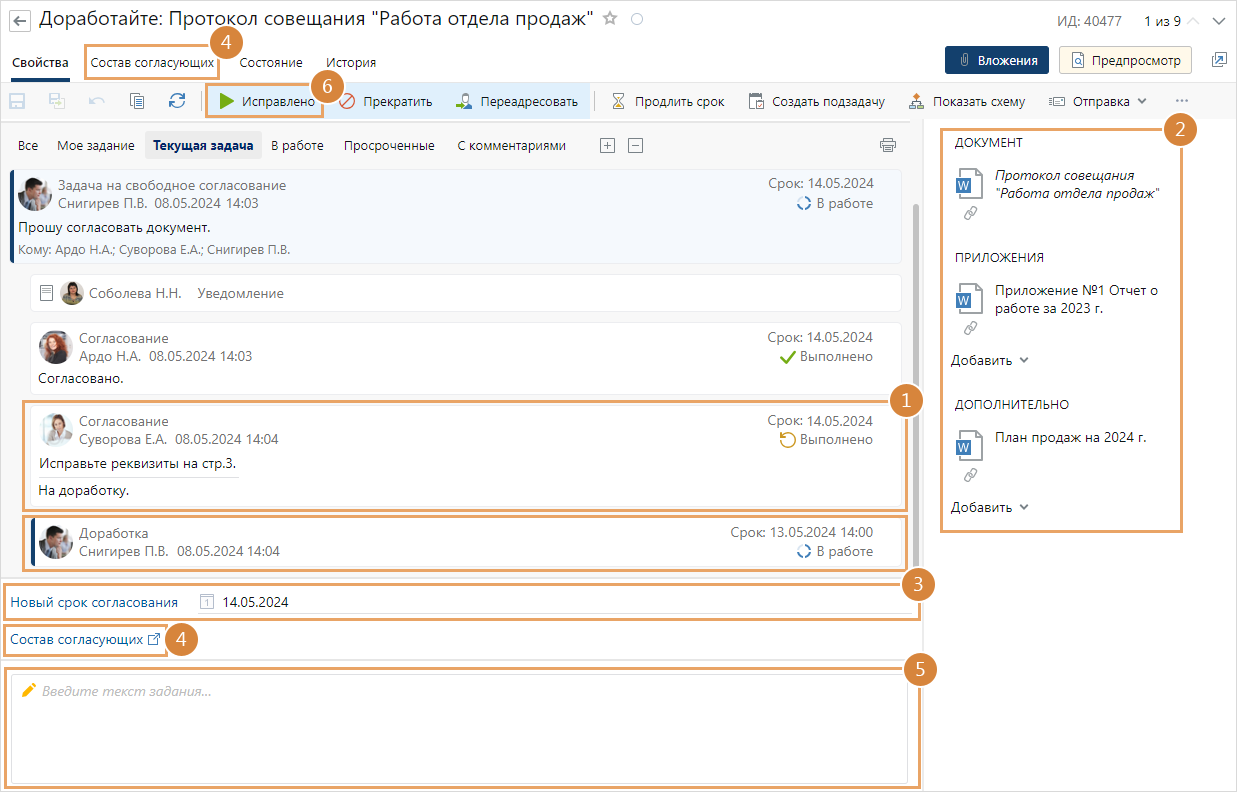Expand 'Добавить' under Приложения

point(989,360)
